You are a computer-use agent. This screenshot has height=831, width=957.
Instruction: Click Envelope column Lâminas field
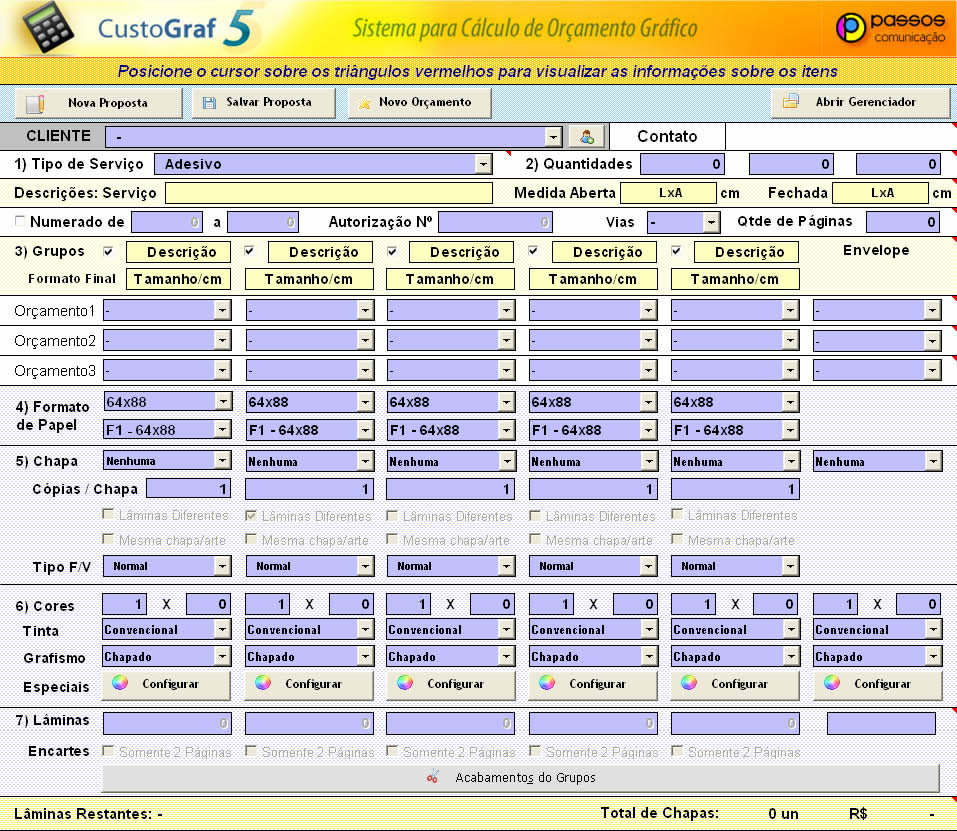click(x=881, y=723)
